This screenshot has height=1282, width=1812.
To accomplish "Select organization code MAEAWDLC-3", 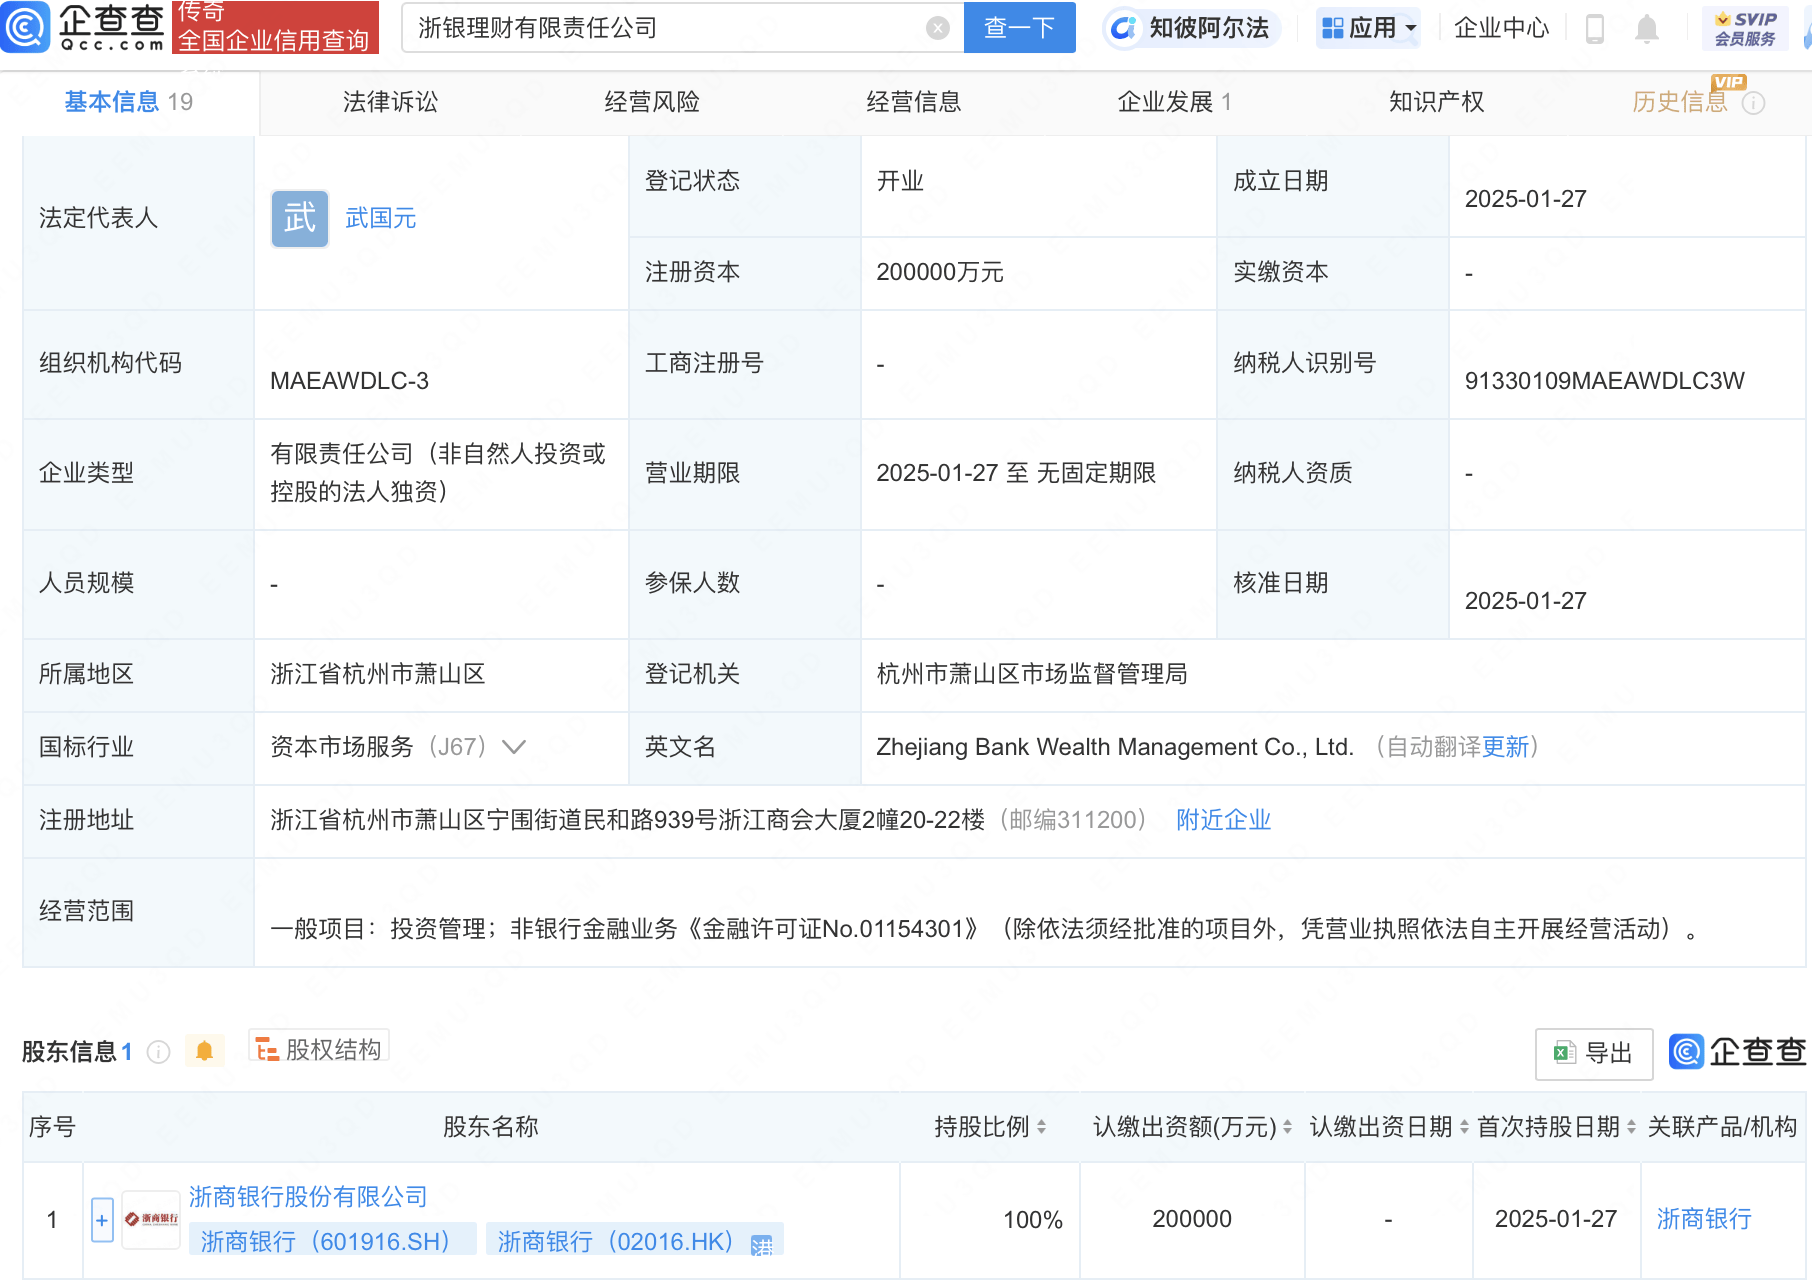I will [x=349, y=381].
